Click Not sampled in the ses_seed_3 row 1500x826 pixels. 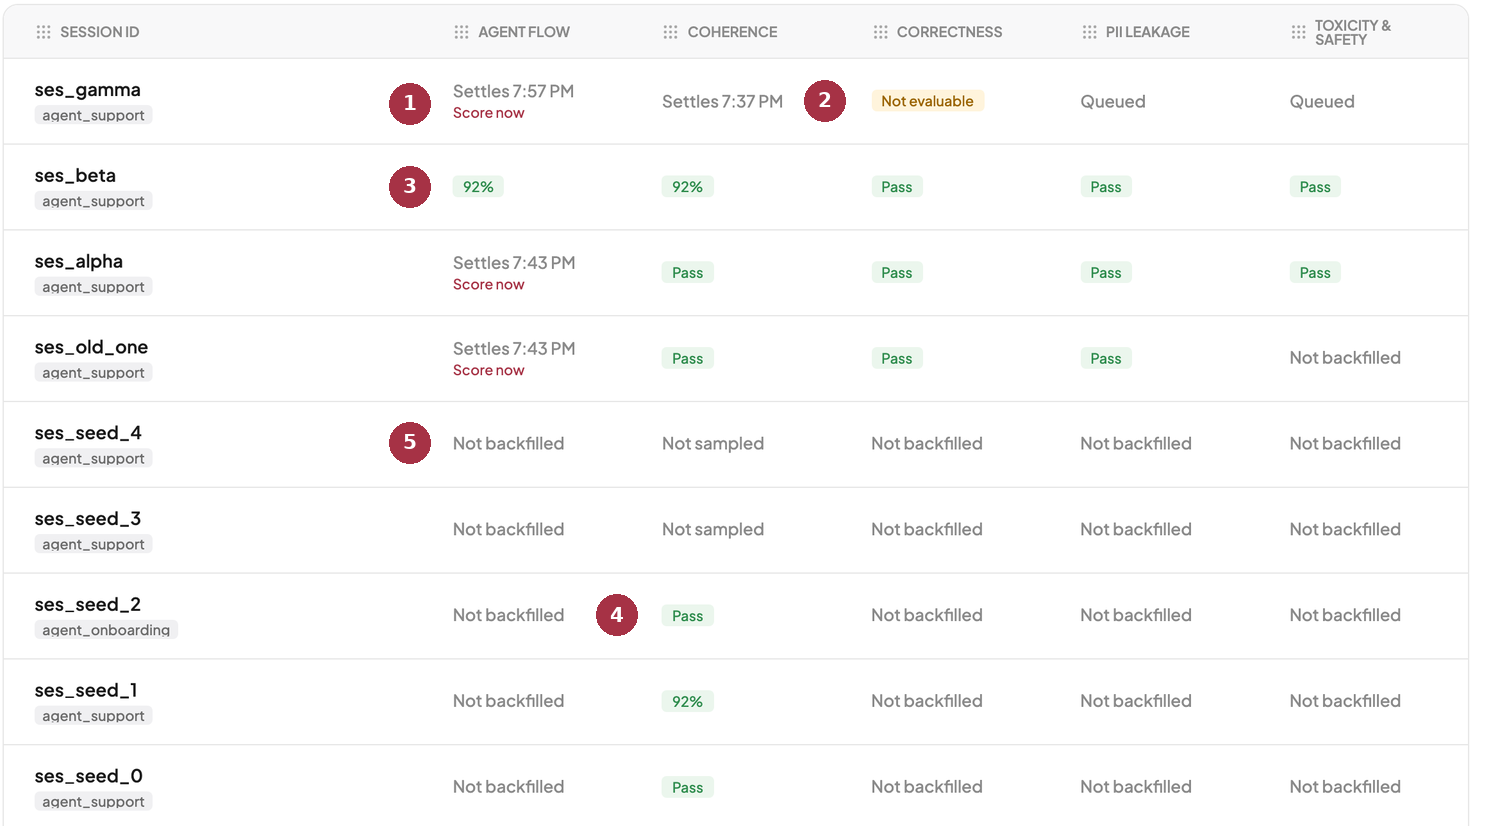point(713,530)
